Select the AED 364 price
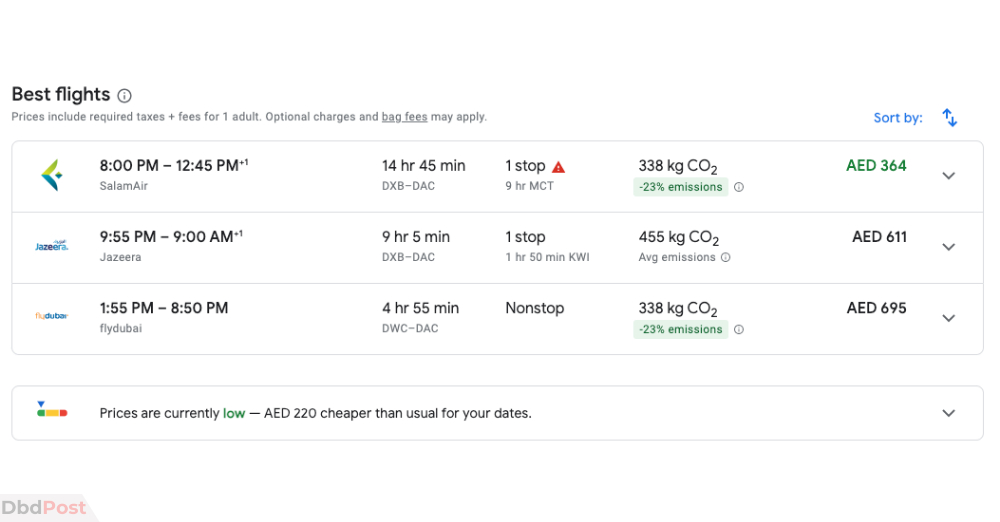The image size is (1000, 522). 876,165
